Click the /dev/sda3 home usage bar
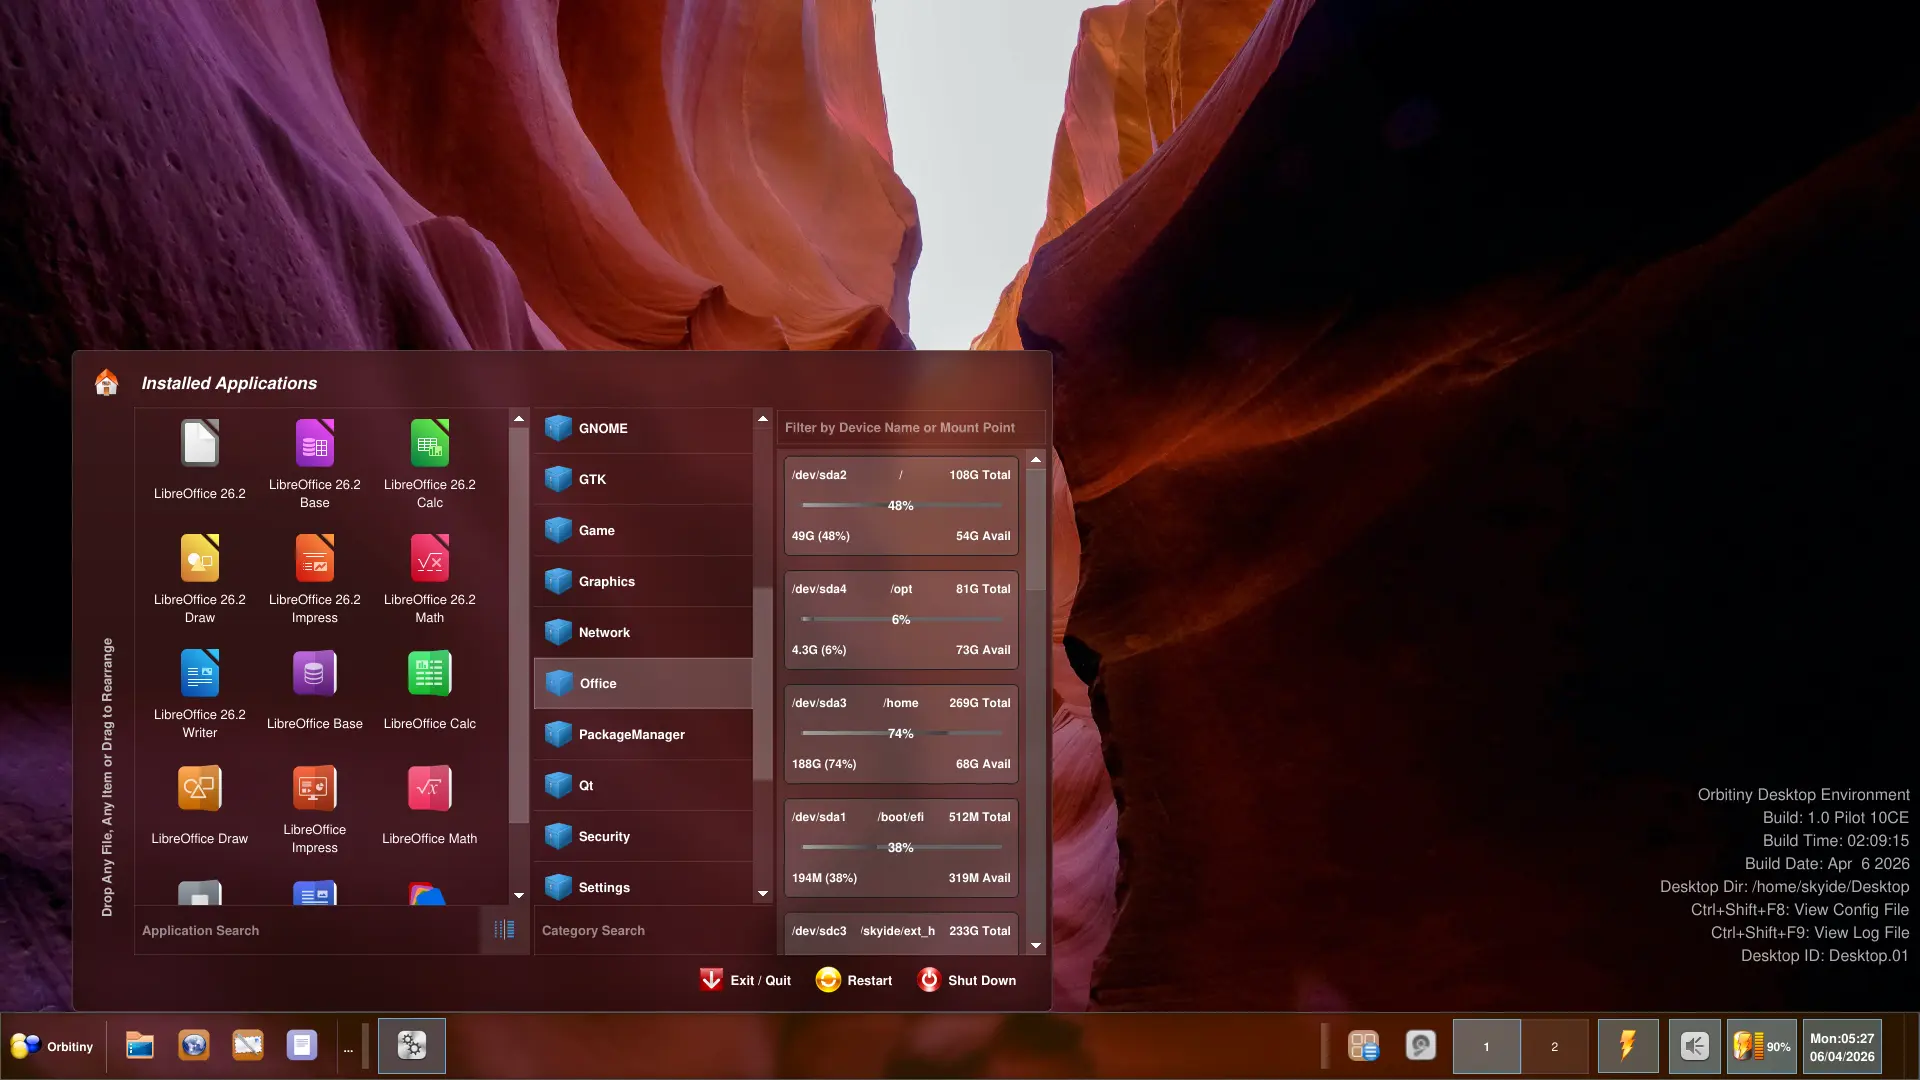This screenshot has height=1080, width=1920. 901,733
